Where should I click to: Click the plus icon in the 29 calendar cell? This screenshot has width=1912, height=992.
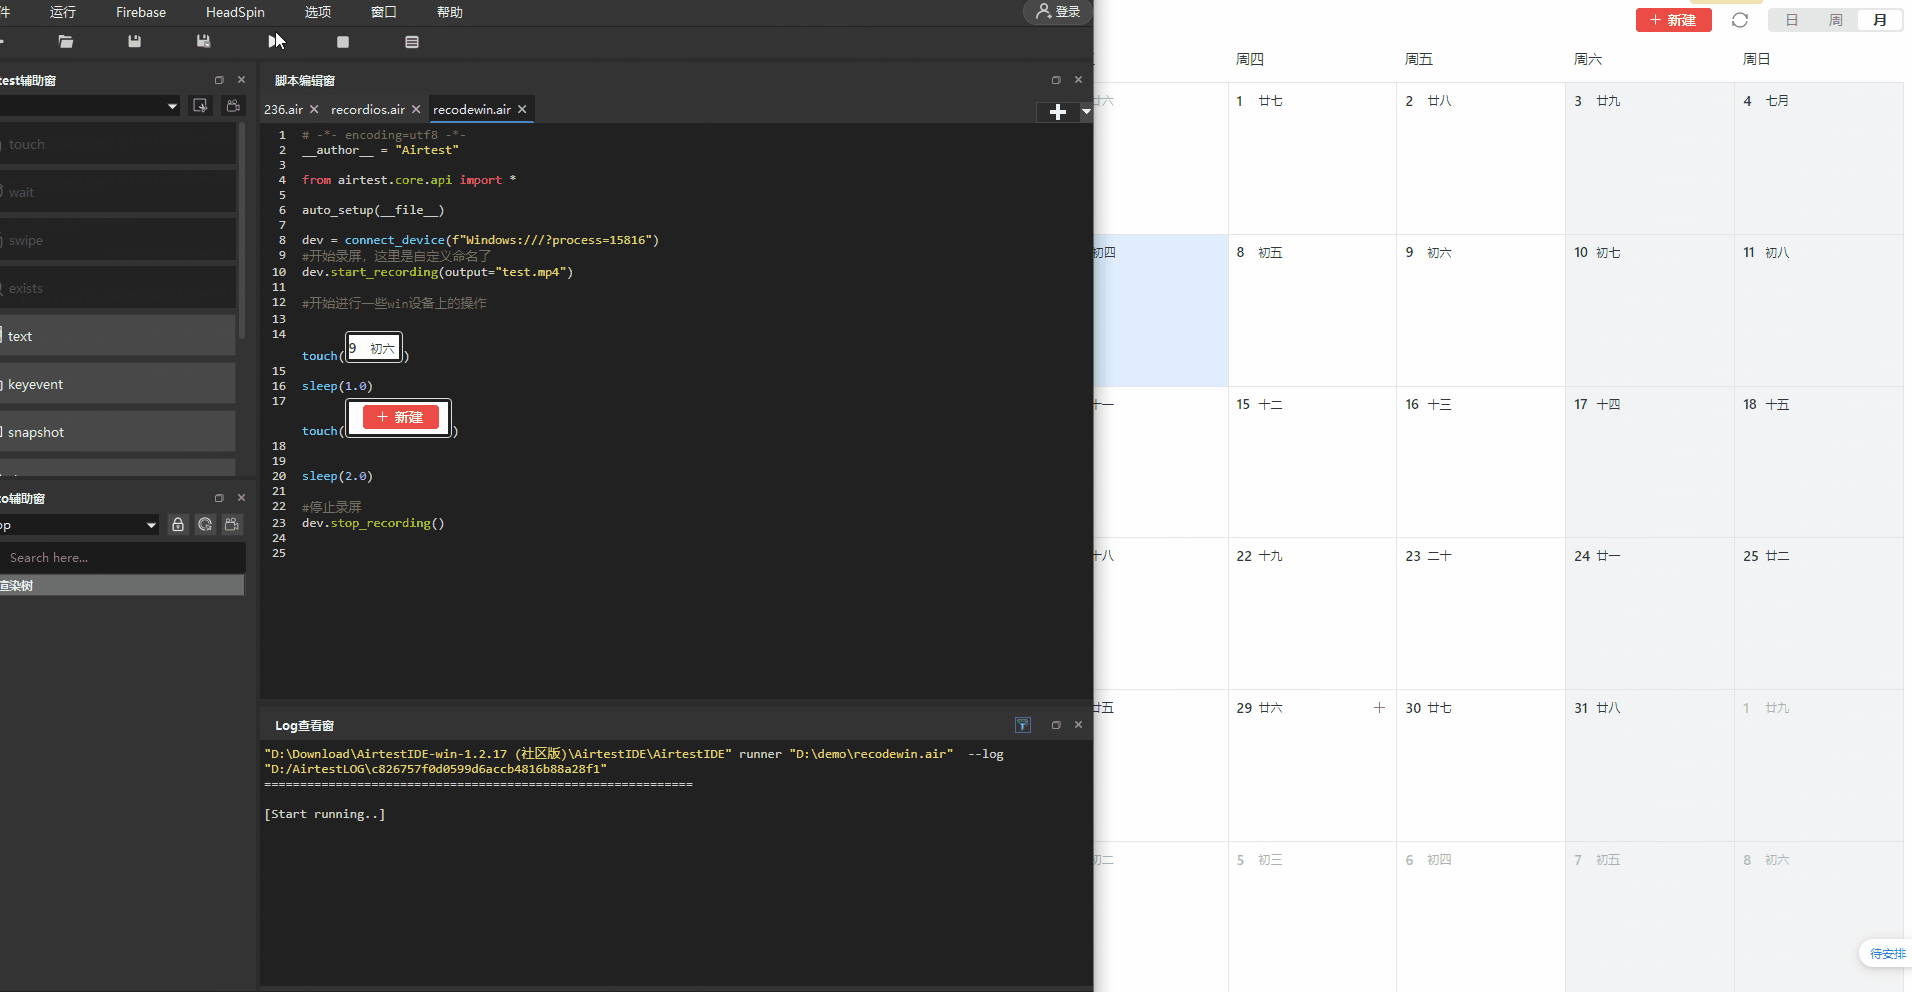pyautogui.click(x=1379, y=707)
